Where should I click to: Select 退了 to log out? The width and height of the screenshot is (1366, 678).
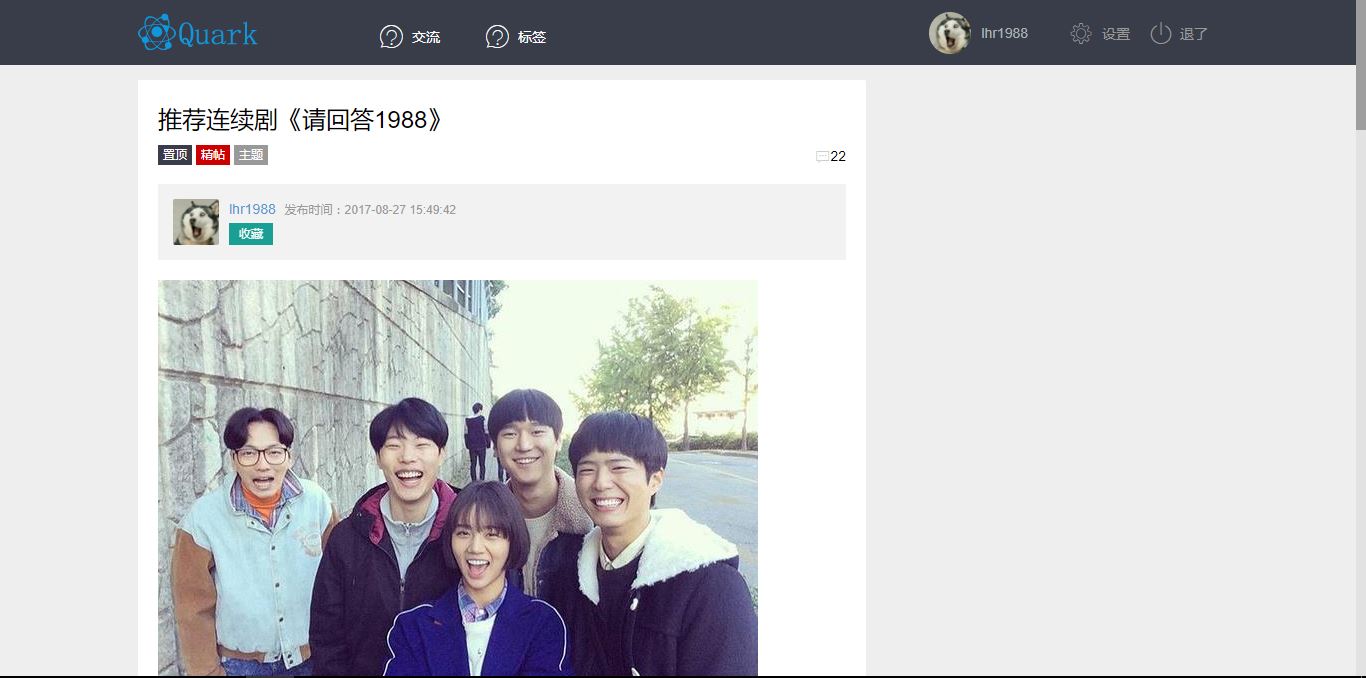point(1194,34)
